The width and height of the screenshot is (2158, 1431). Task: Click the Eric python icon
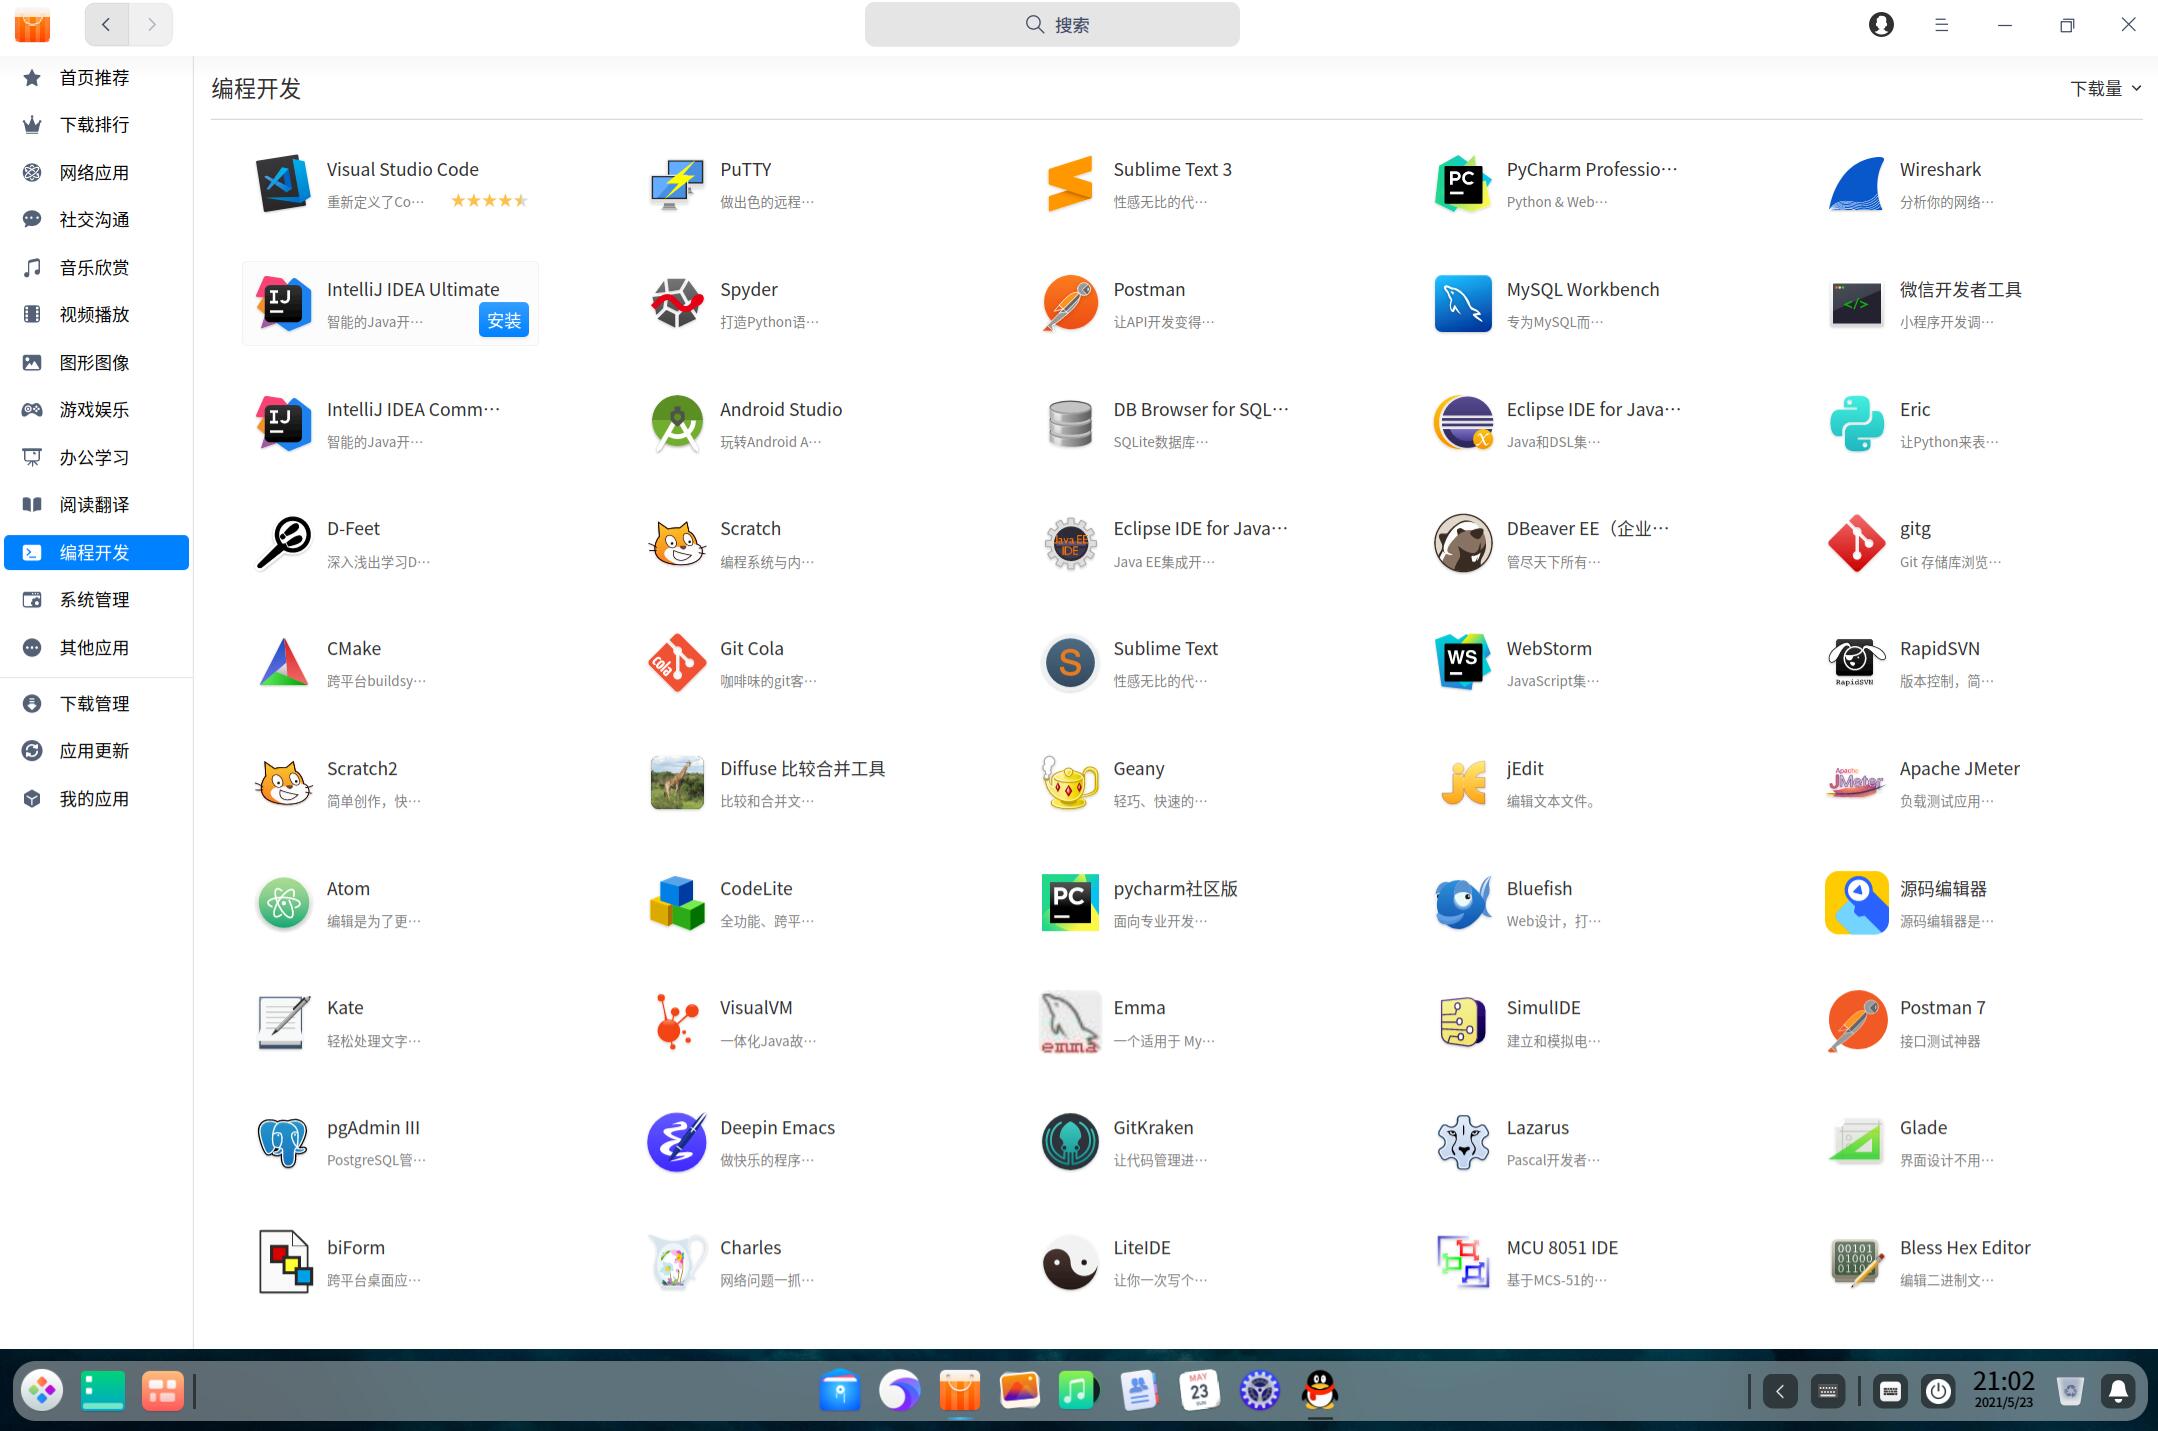pyautogui.click(x=1856, y=423)
